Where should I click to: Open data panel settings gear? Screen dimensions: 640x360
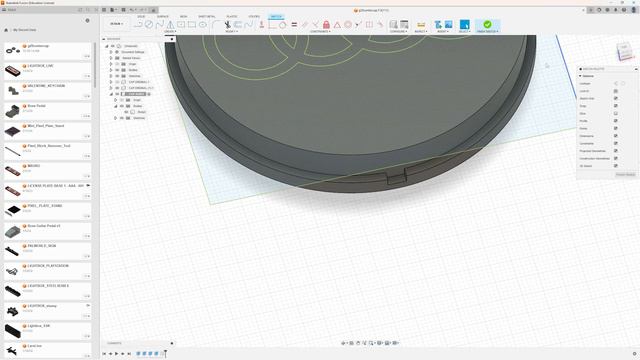(x=87, y=20)
